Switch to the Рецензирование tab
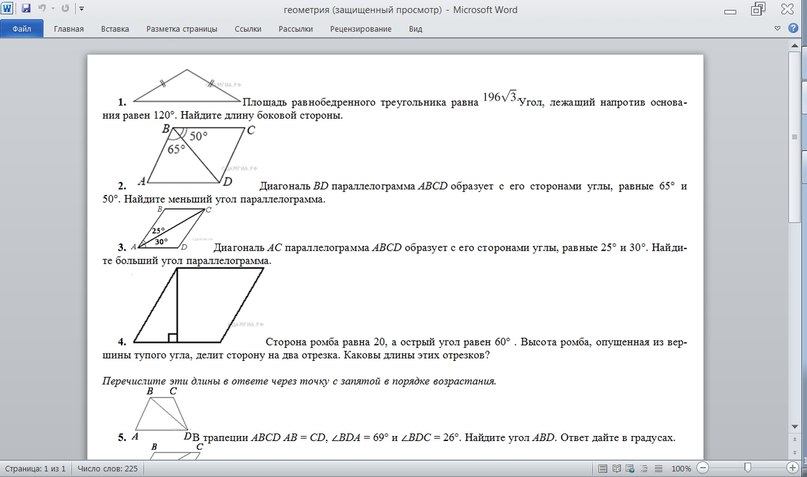Image resolution: width=807 pixels, height=477 pixels. pyautogui.click(x=360, y=29)
